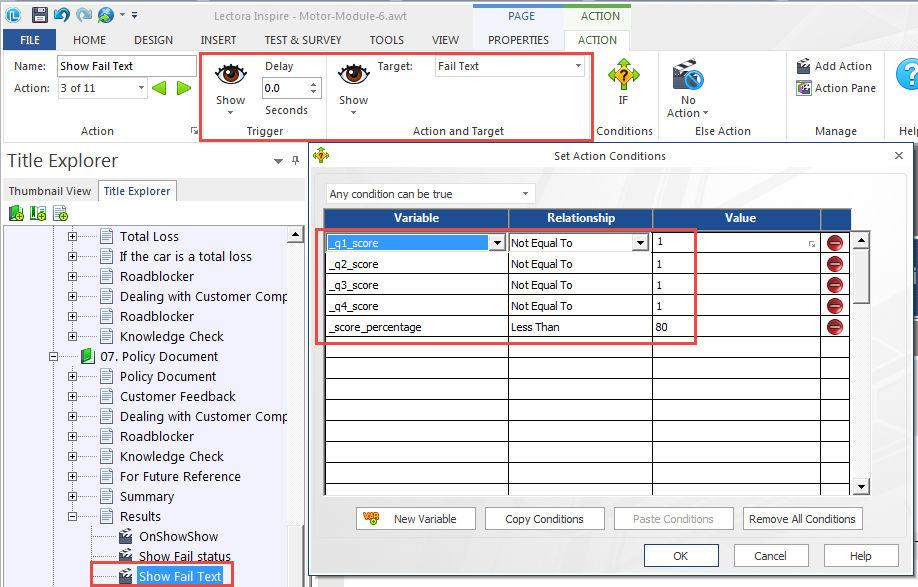The image size is (918, 587).
Task: Collapse the 07. Policy Document chapter
Action: 53,356
